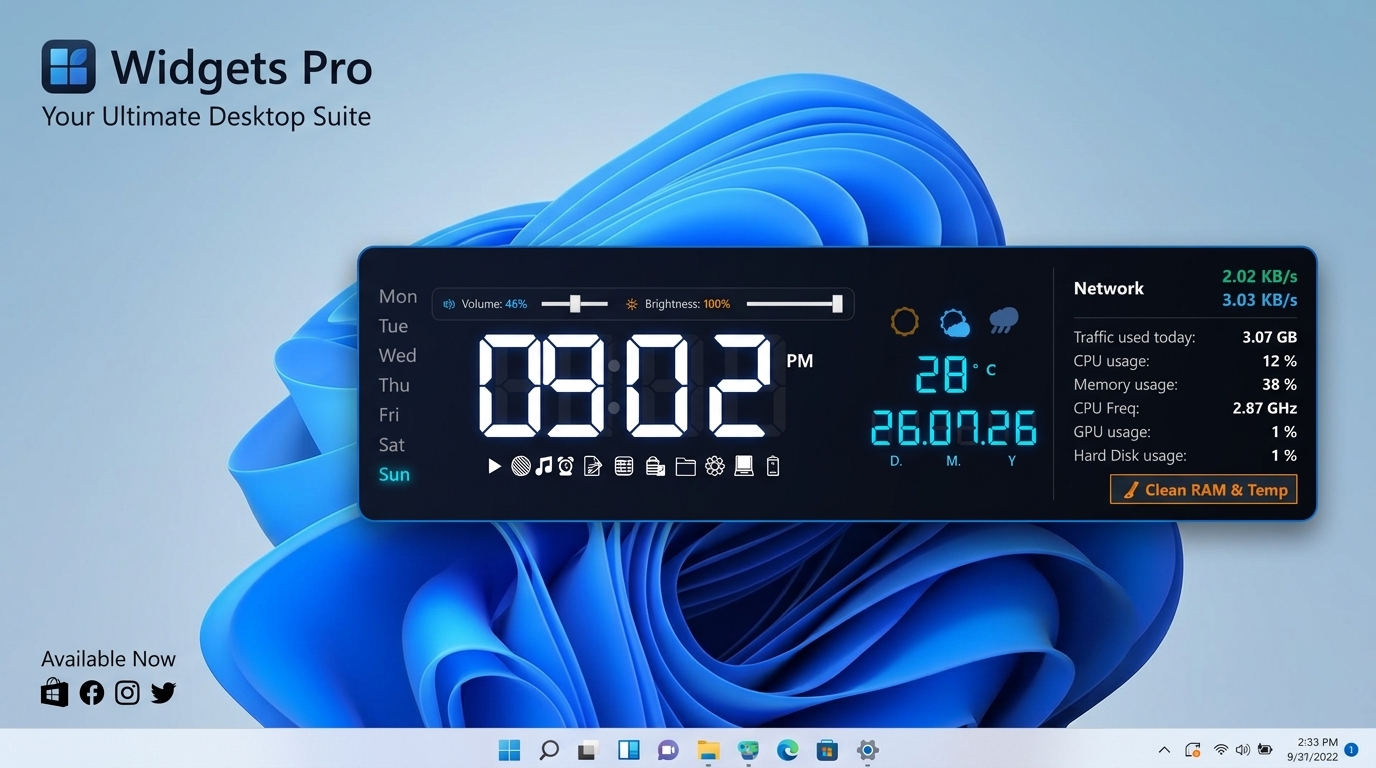Open taskbar Search magnifier

pyautogui.click(x=549, y=750)
